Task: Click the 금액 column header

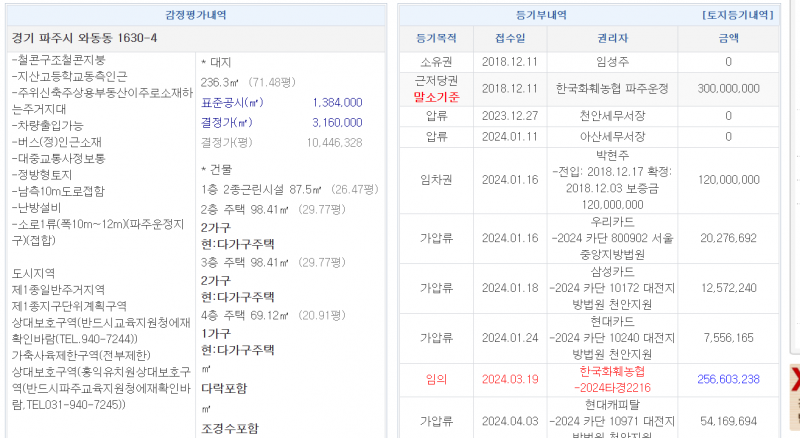Action: click(728, 38)
